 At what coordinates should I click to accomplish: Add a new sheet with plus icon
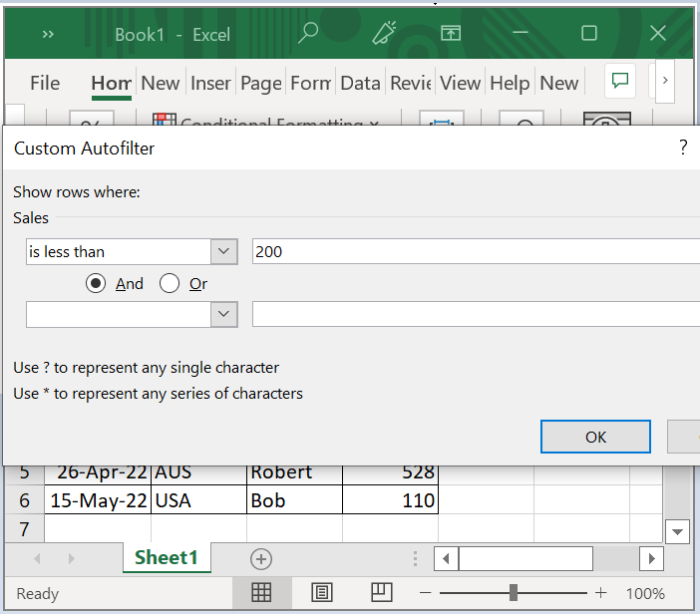[261, 558]
